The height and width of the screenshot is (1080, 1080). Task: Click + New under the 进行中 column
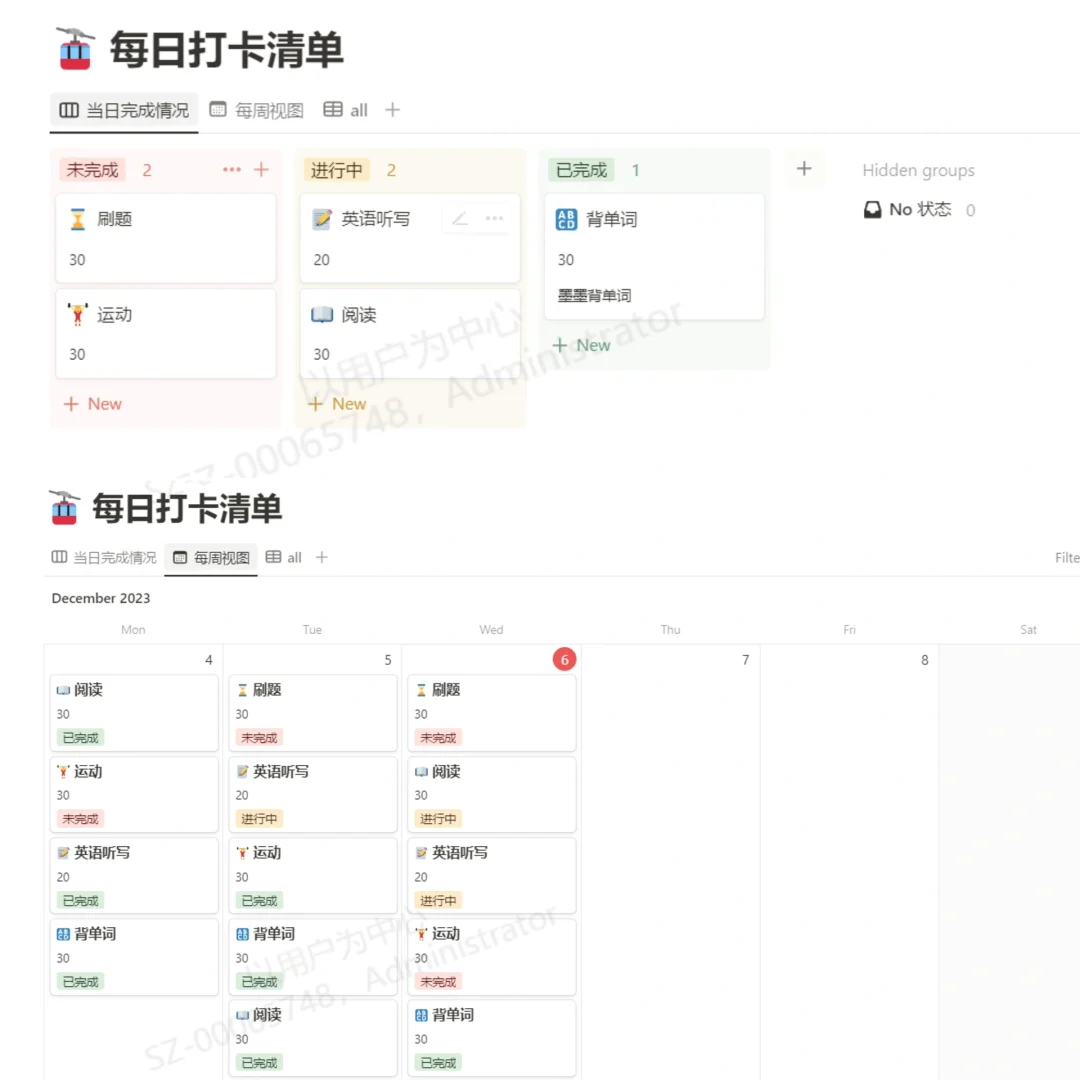coord(336,403)
